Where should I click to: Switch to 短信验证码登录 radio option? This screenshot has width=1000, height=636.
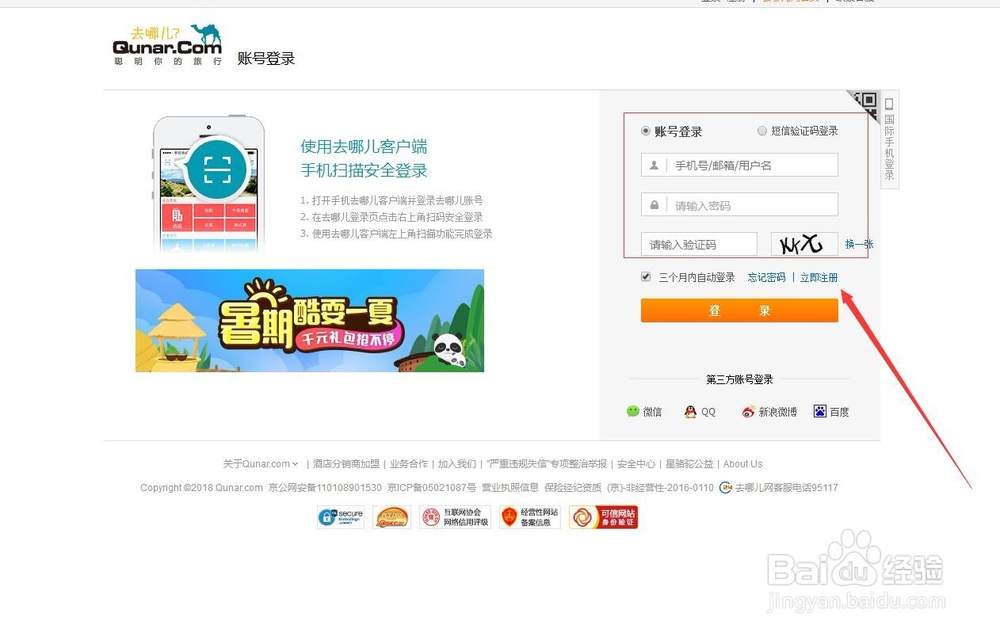tap(761, 130)
